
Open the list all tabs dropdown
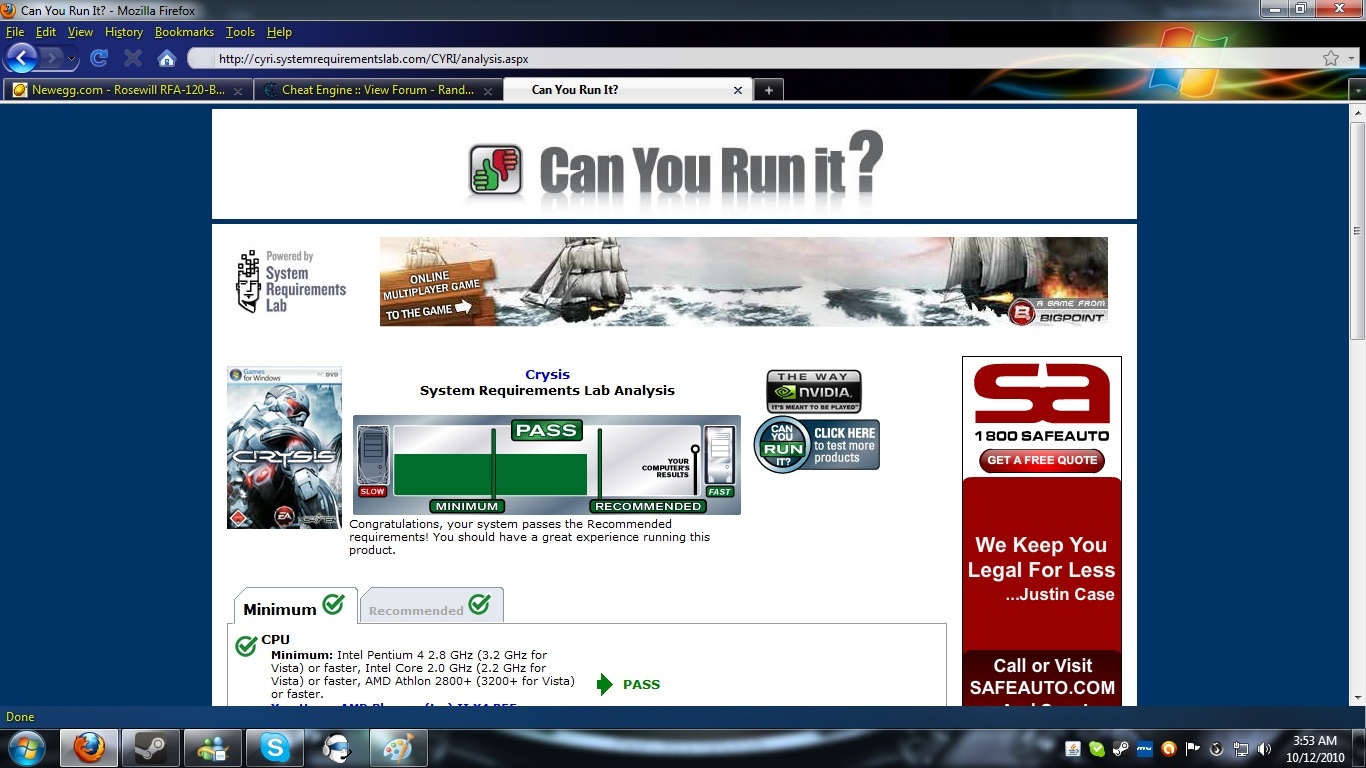click(1357, 90)
